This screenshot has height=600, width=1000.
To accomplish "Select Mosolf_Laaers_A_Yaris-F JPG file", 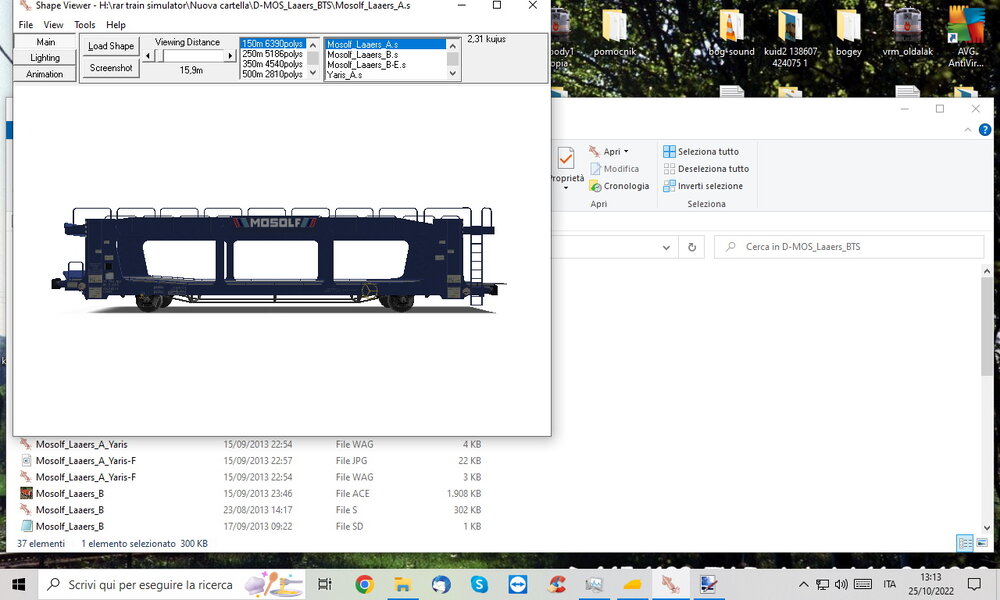I will coord(250,461).
